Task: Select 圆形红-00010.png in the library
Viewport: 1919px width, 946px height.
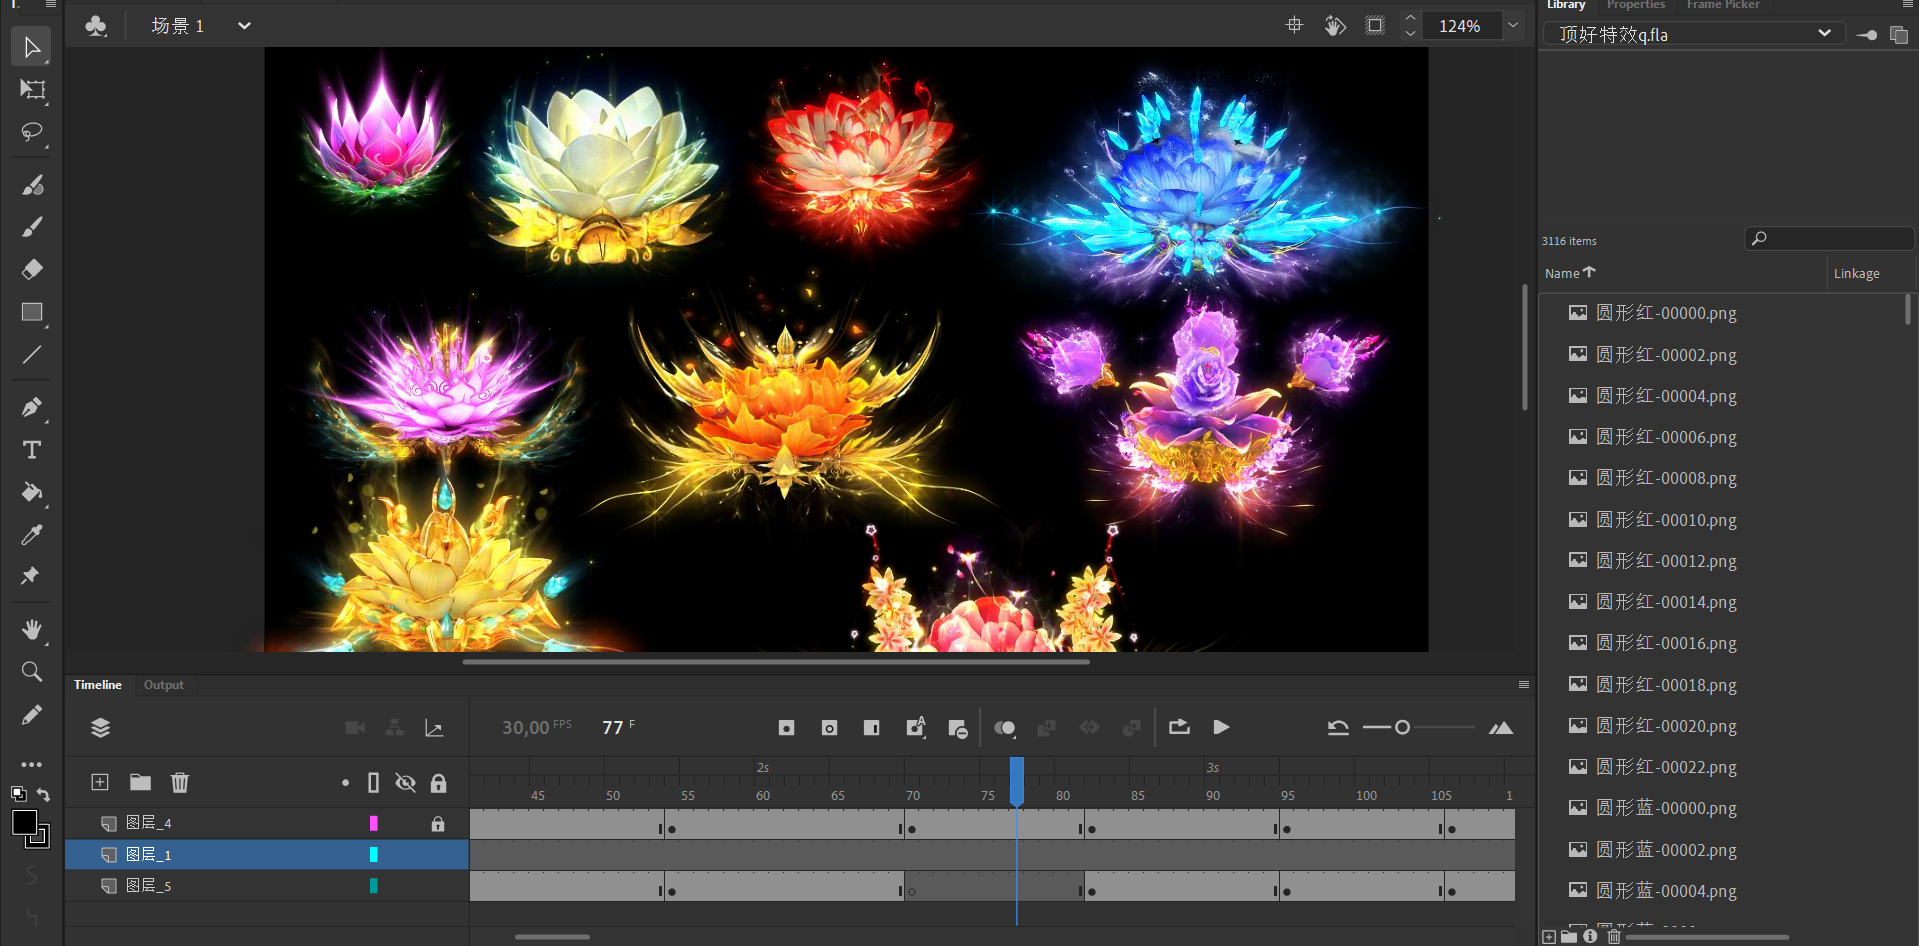Action: [x=1666, y=520]
